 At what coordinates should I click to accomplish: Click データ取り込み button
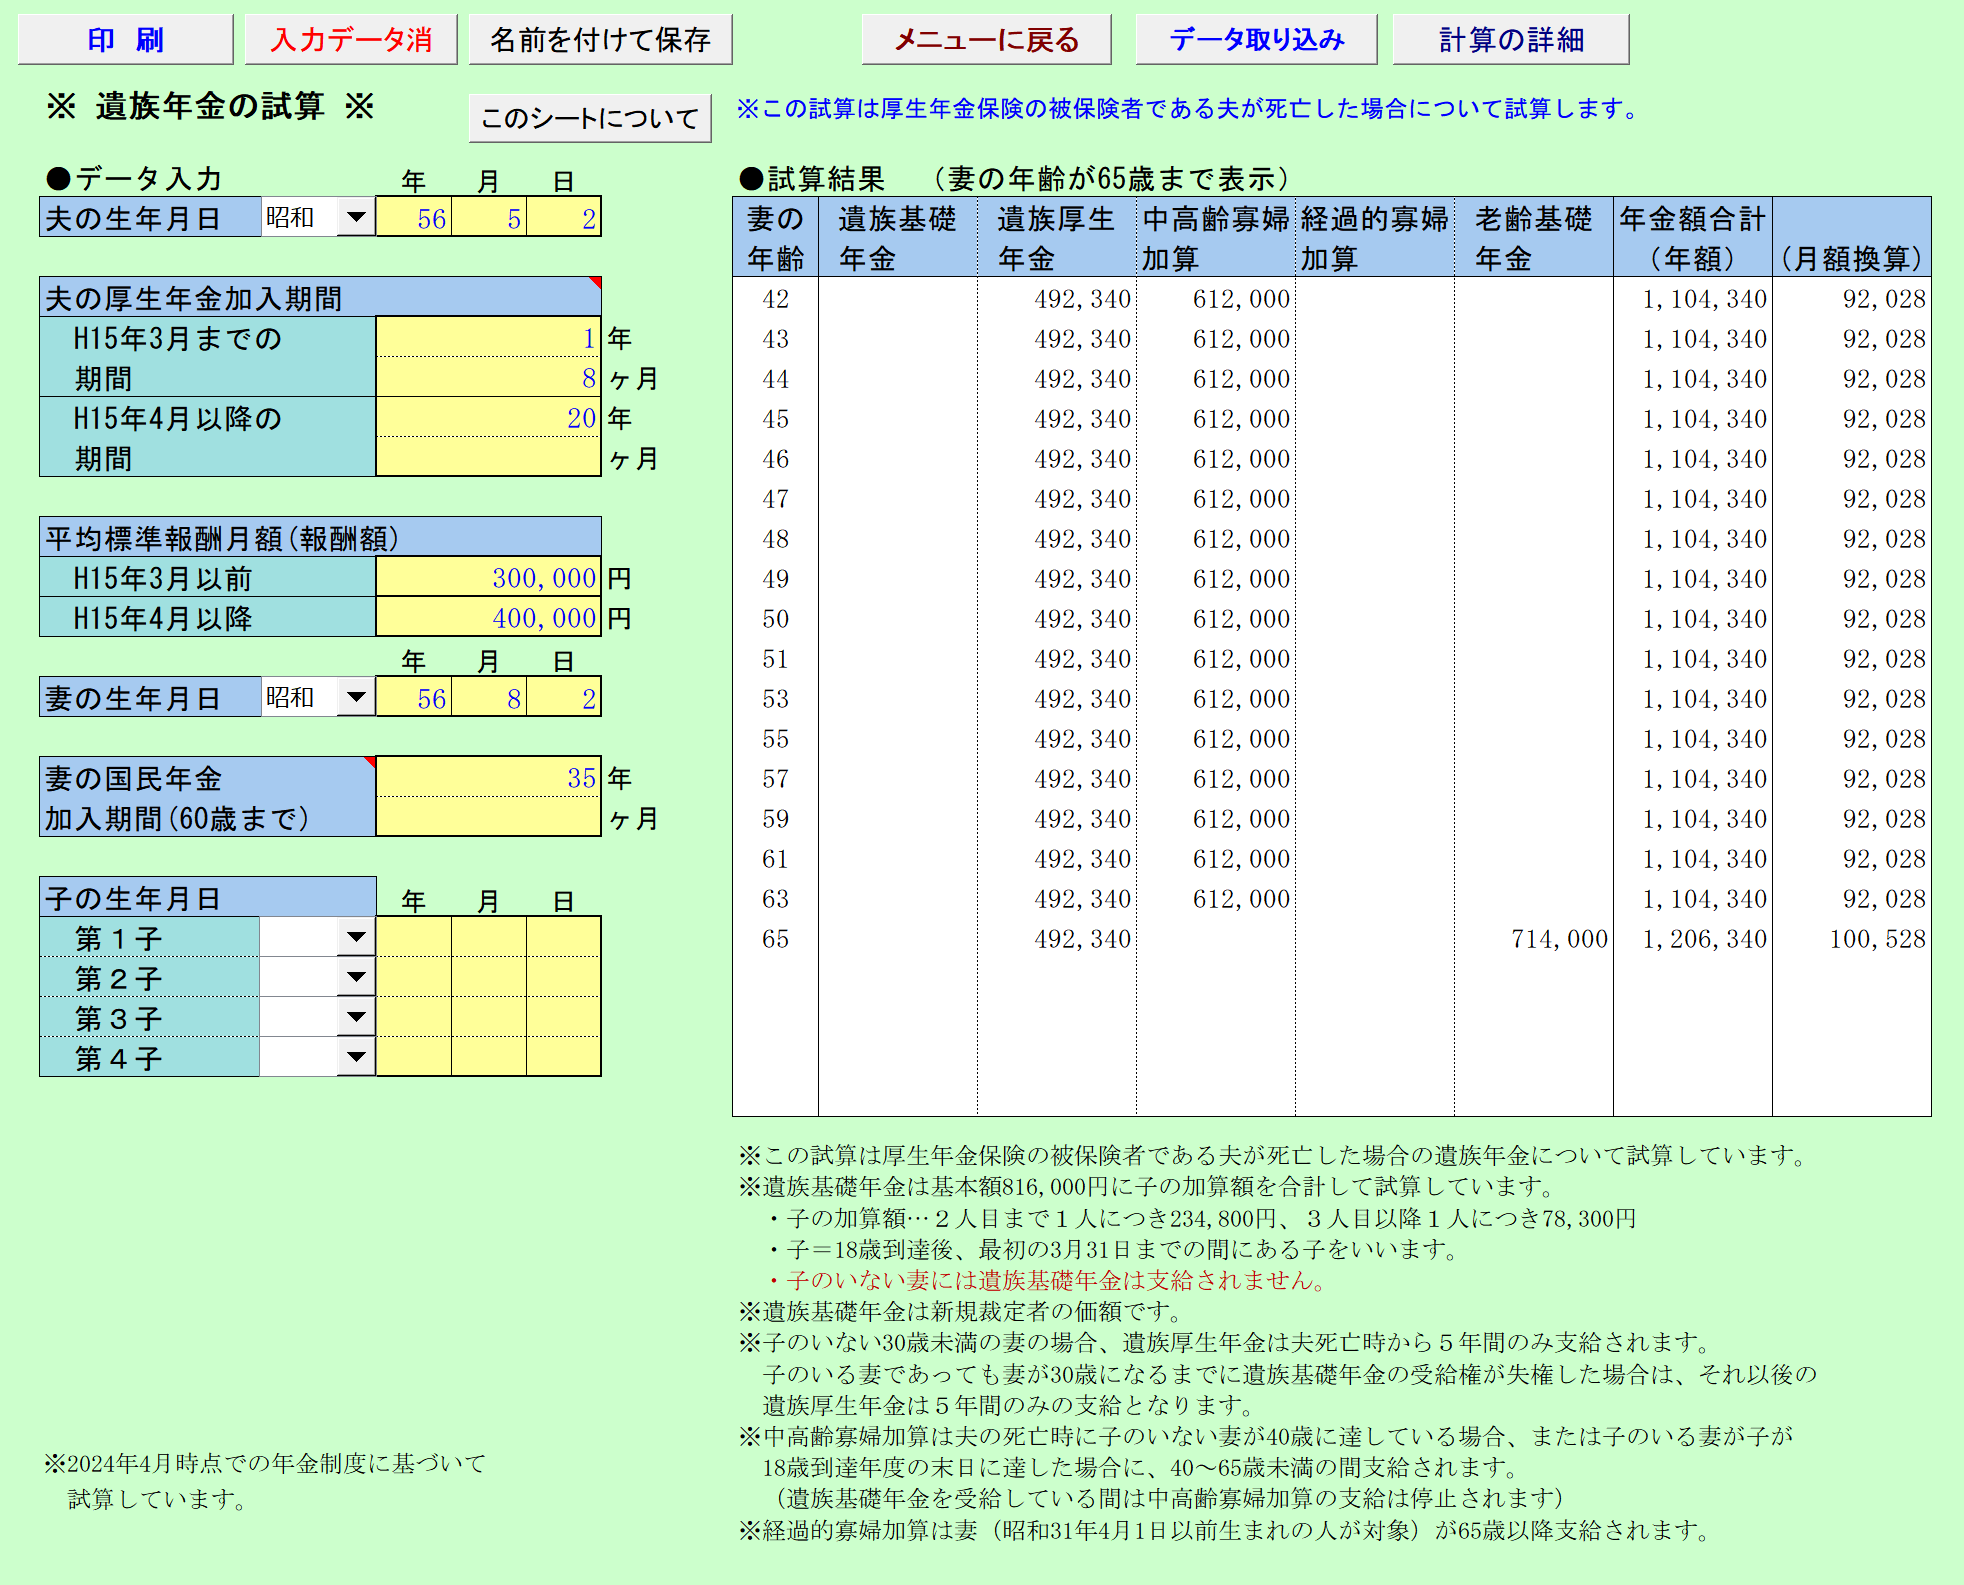click(1256, 40)
